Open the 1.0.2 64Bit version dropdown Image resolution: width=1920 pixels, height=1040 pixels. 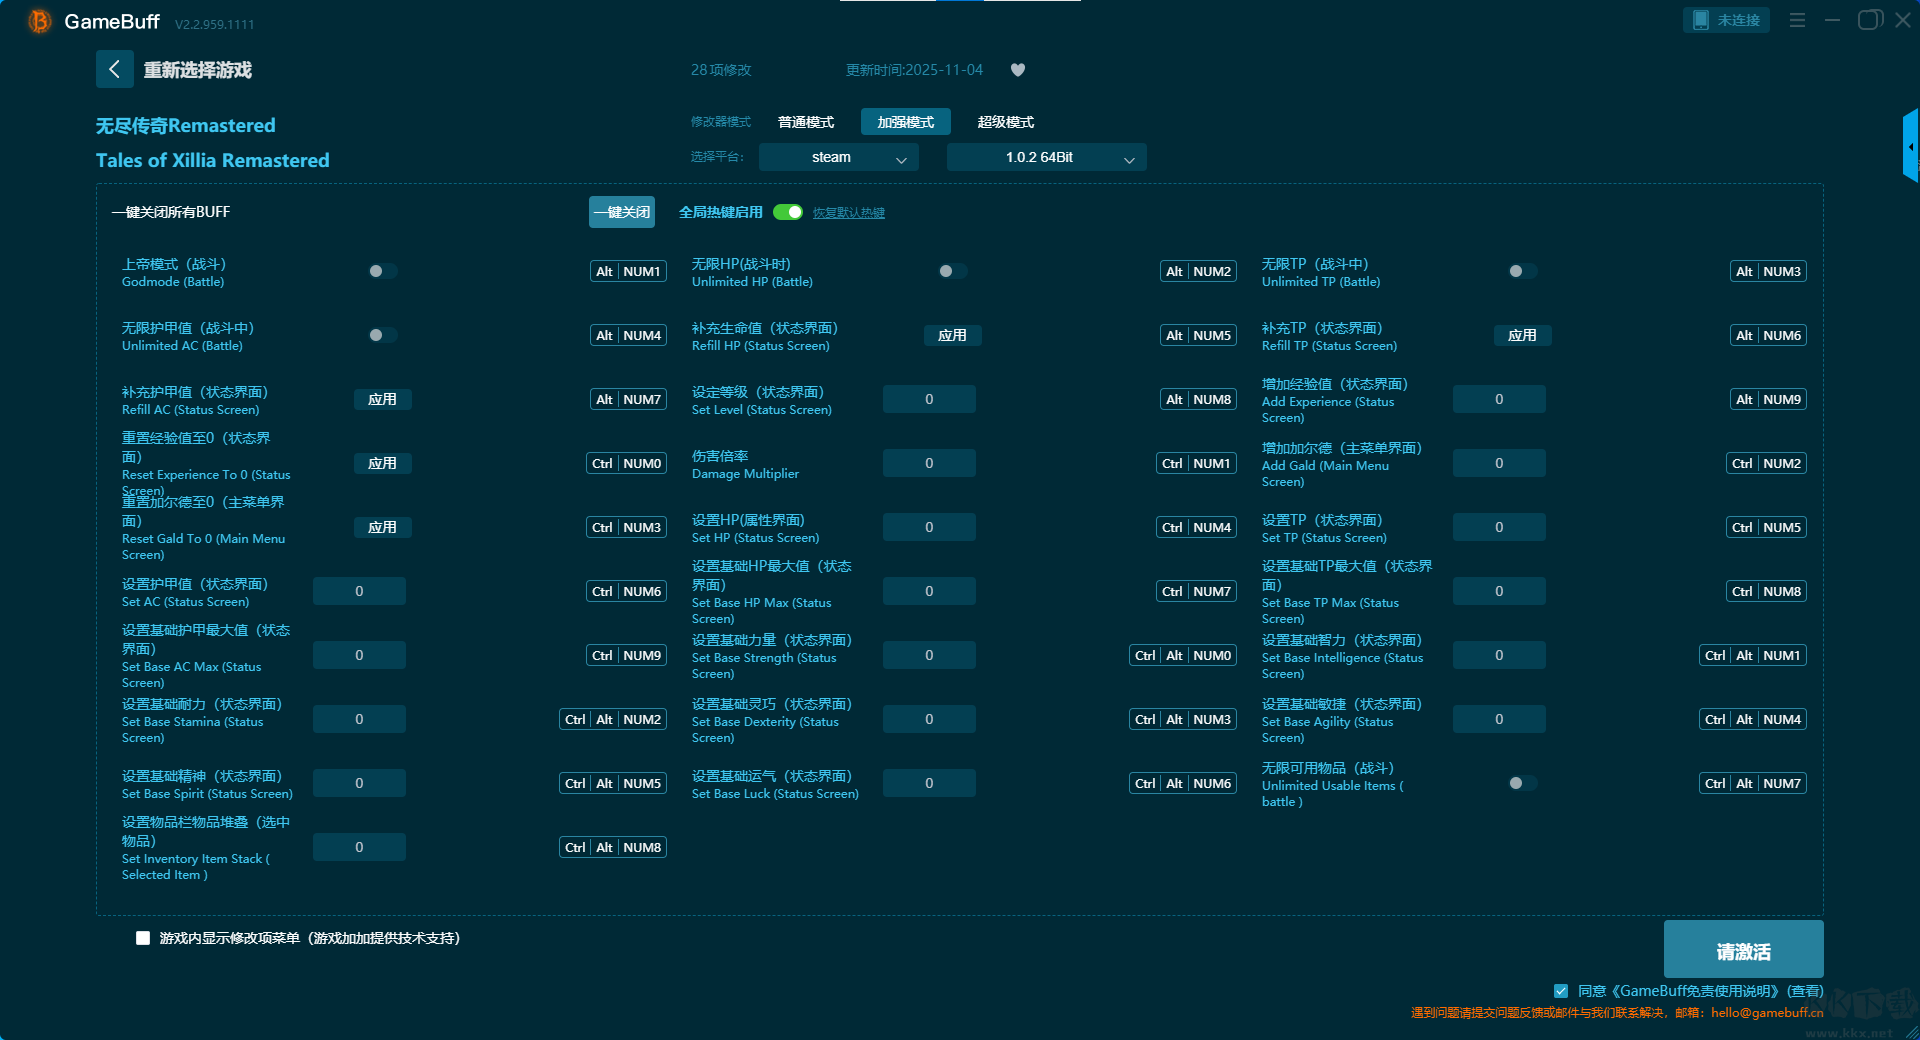1046,157
